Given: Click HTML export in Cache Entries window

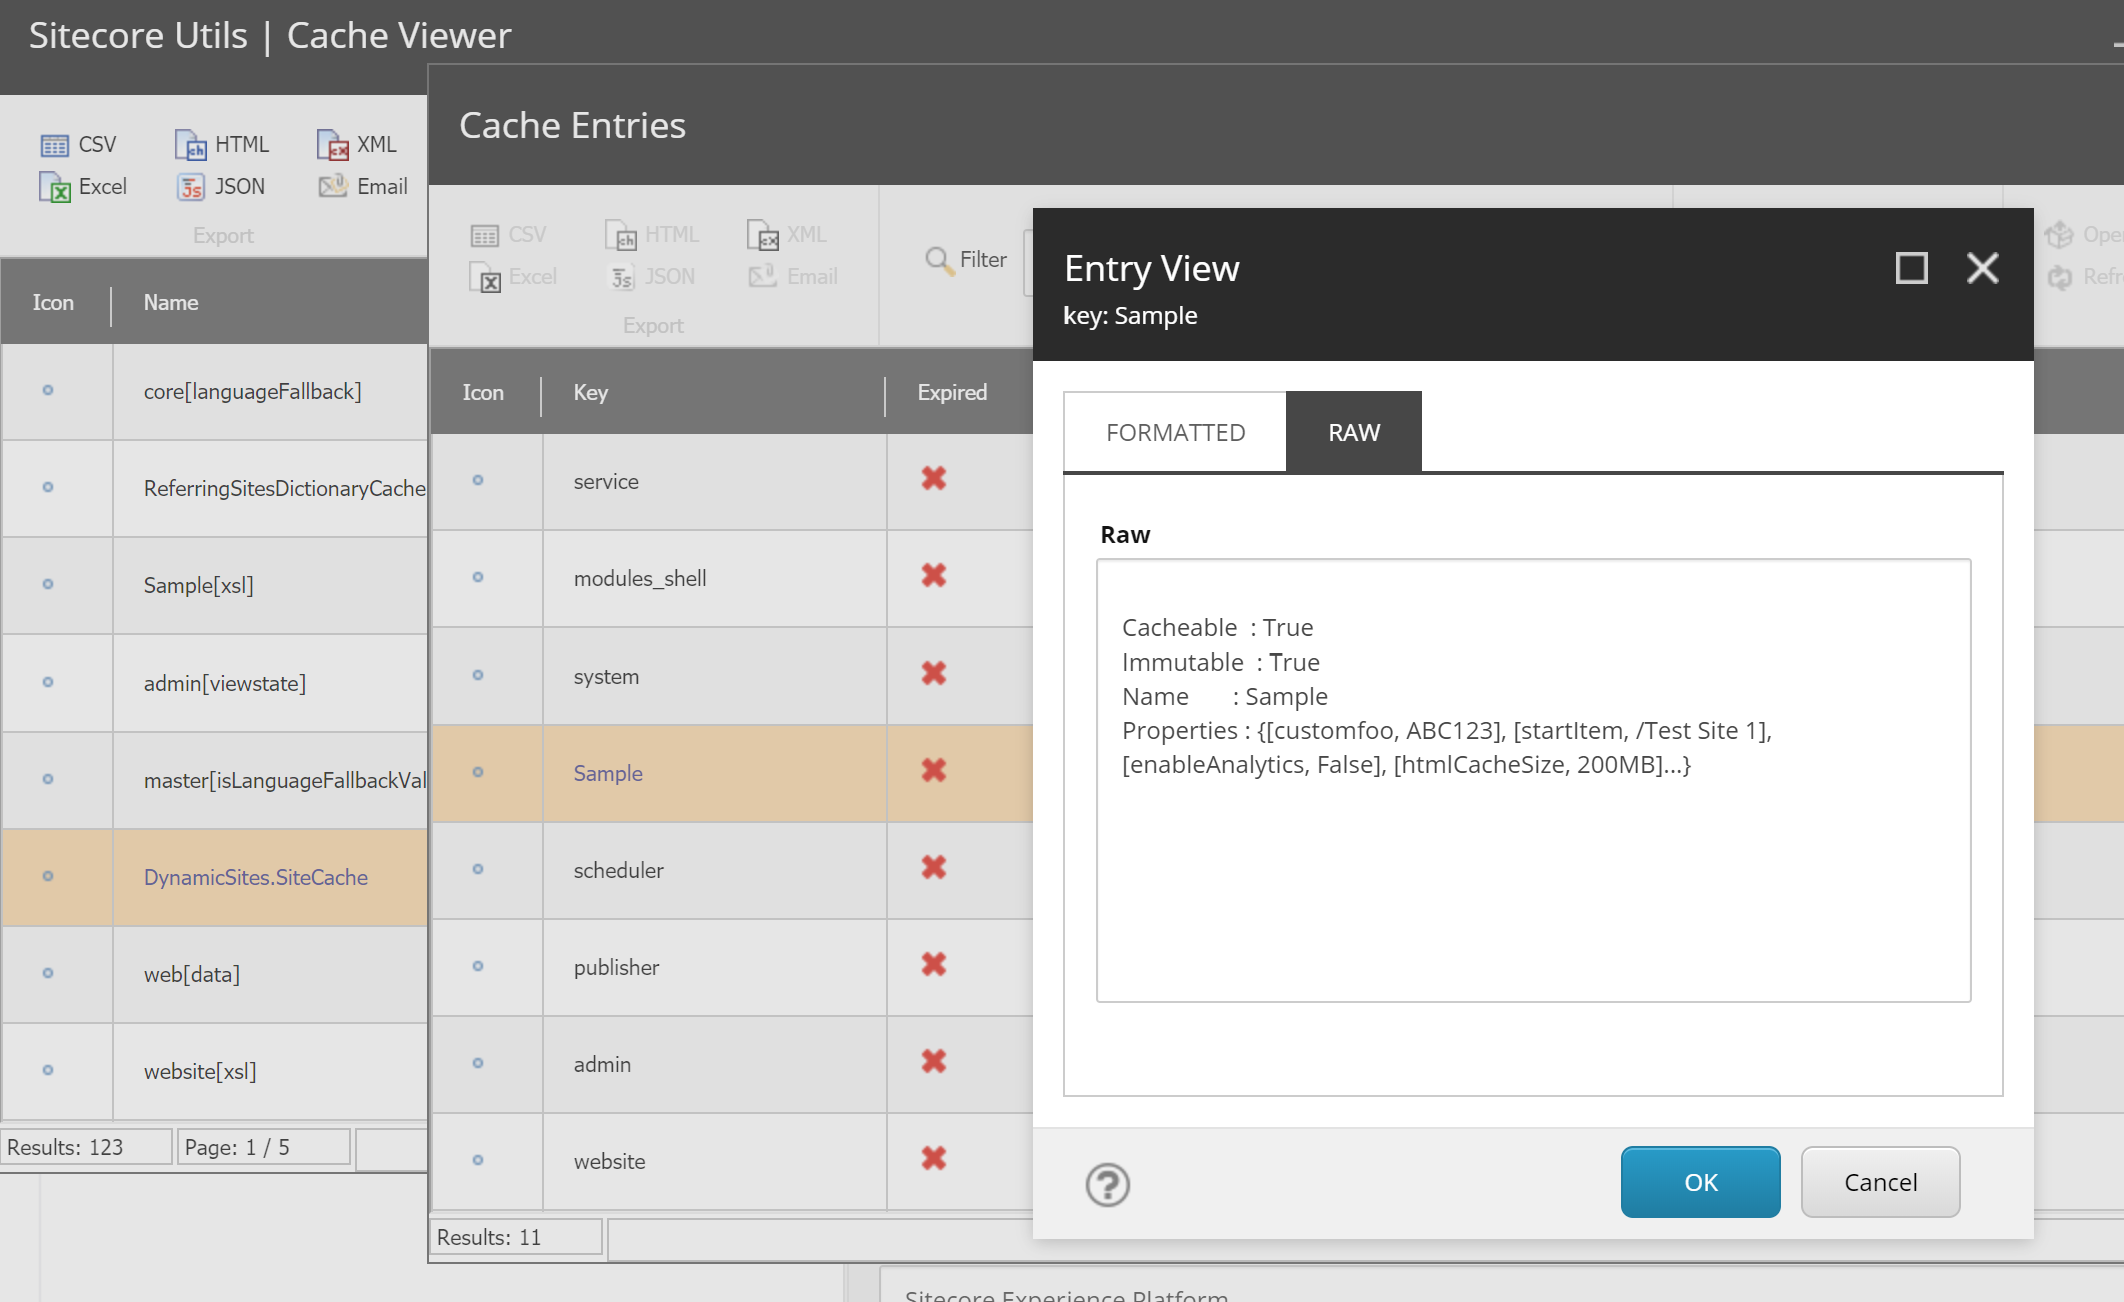Looking at the screenshot, I should click(x=652, y=234).
